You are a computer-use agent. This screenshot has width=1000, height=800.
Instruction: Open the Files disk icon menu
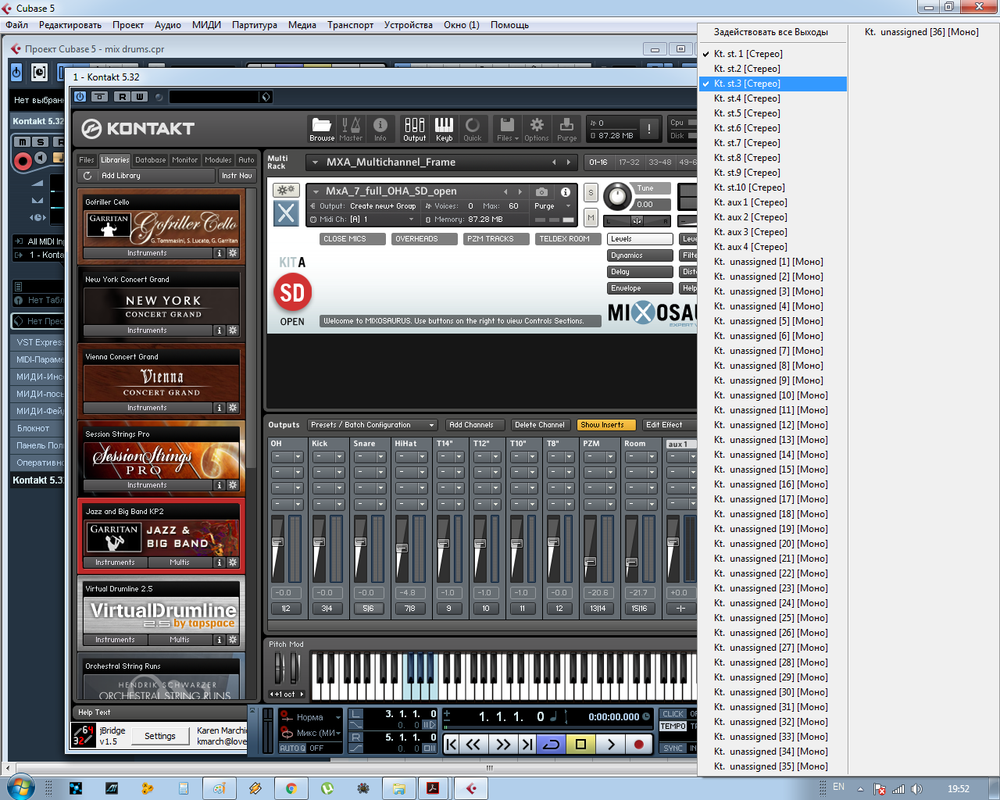point(507,129)
